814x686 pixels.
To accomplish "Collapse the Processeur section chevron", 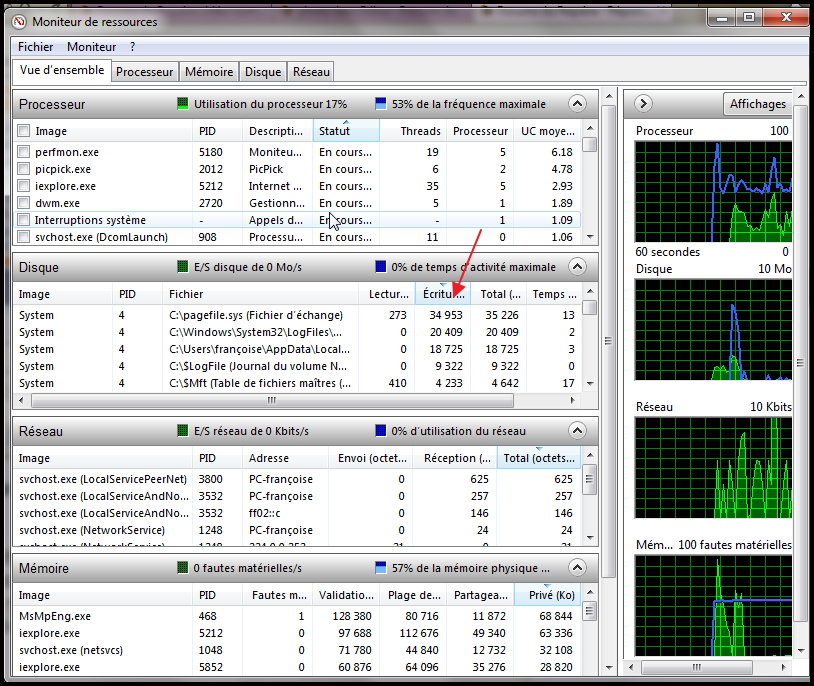I will (576, 104).
